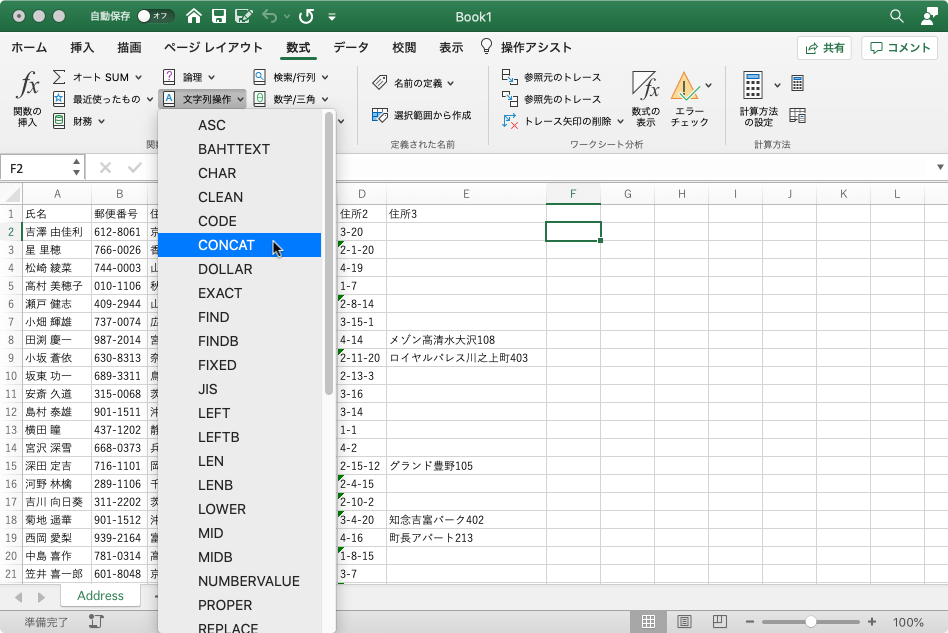
Task: Click the Lookup & Reference (検索/行列) icon
Action: (259, 77)
